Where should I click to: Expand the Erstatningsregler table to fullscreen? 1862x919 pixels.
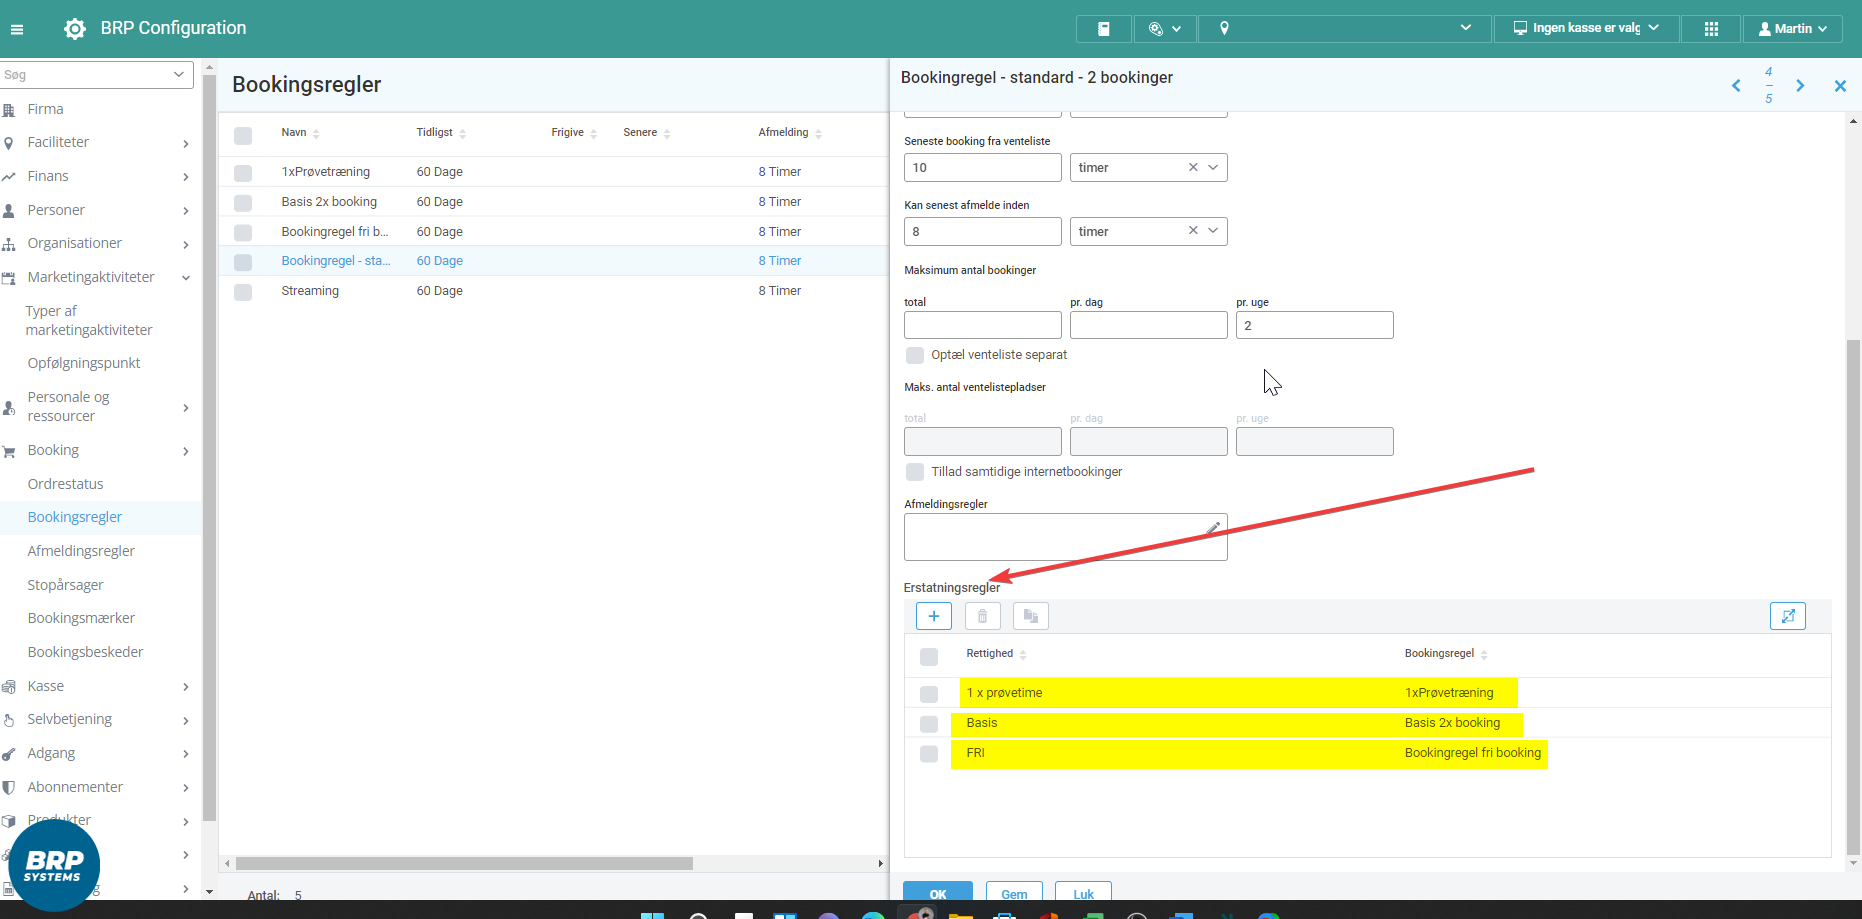click(1788, 616)
